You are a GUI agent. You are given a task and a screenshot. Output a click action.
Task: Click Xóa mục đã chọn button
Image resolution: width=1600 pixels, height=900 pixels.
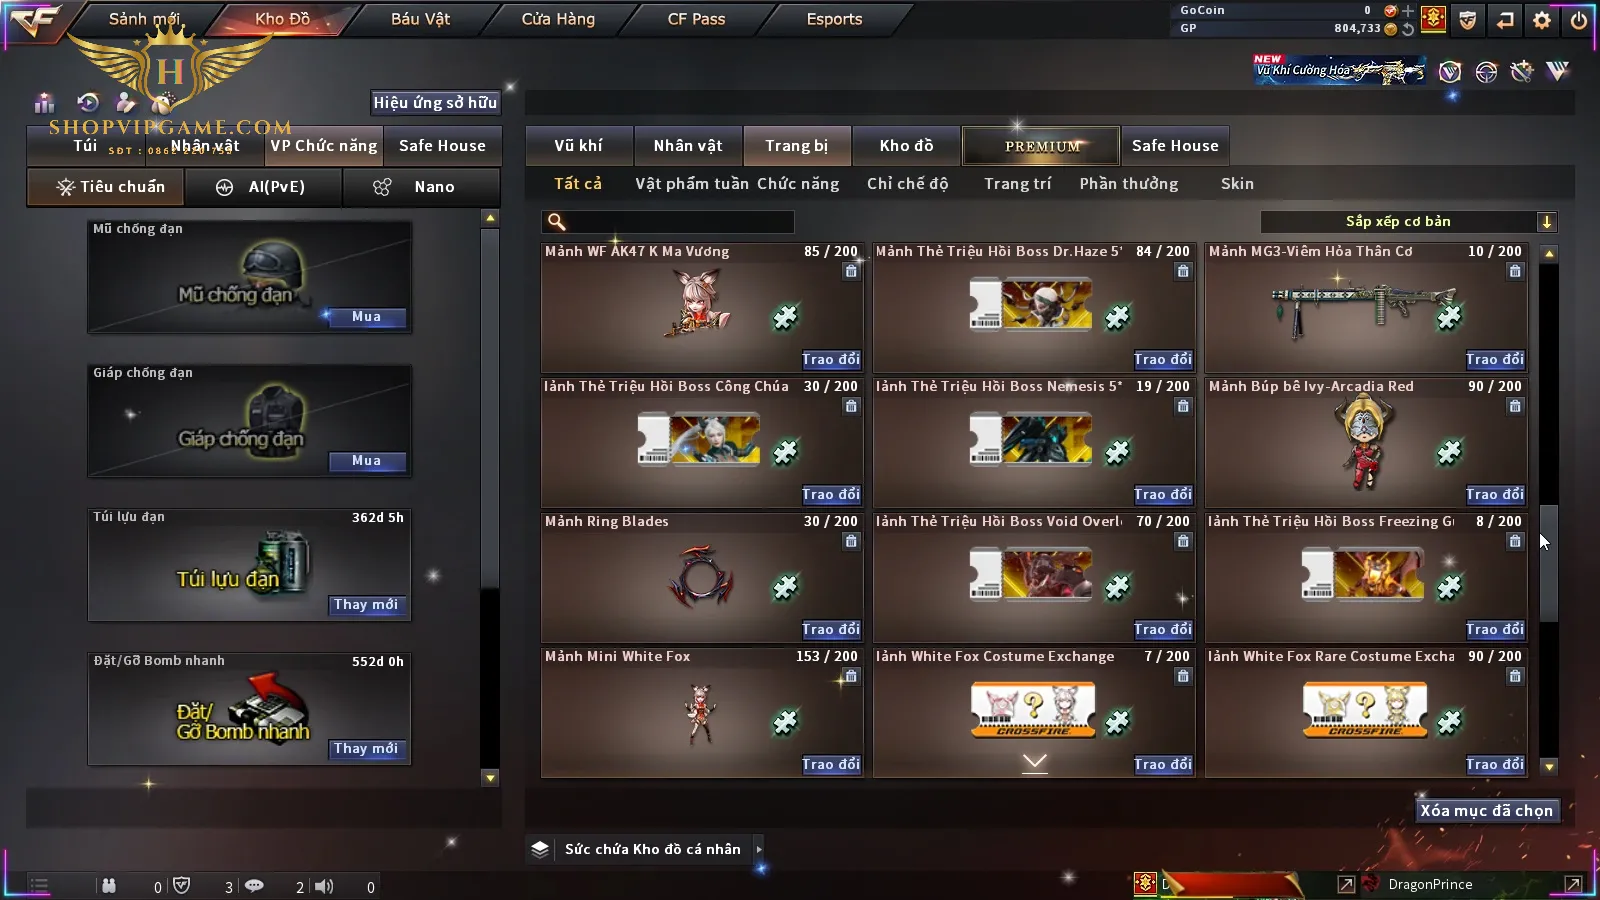(x=1487, y=810)
